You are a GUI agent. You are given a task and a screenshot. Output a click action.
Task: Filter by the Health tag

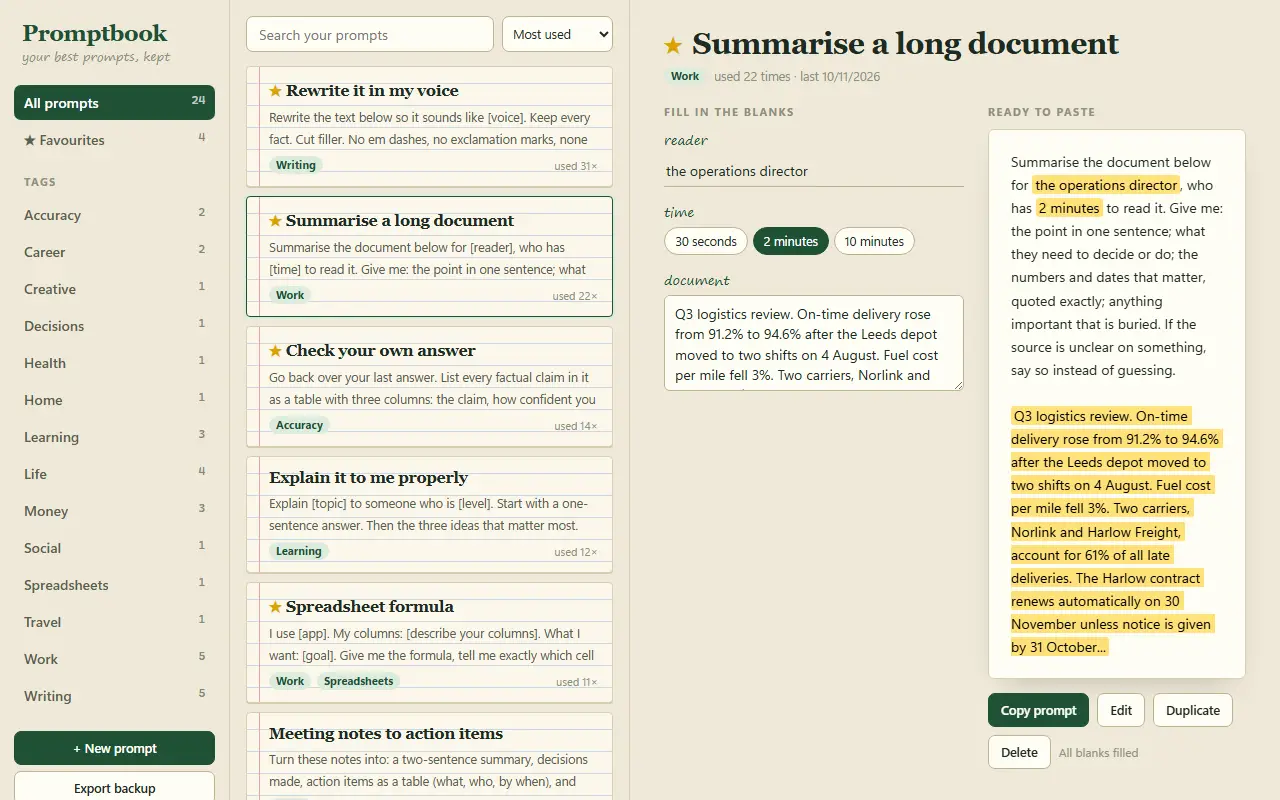[x=114, y=363]
